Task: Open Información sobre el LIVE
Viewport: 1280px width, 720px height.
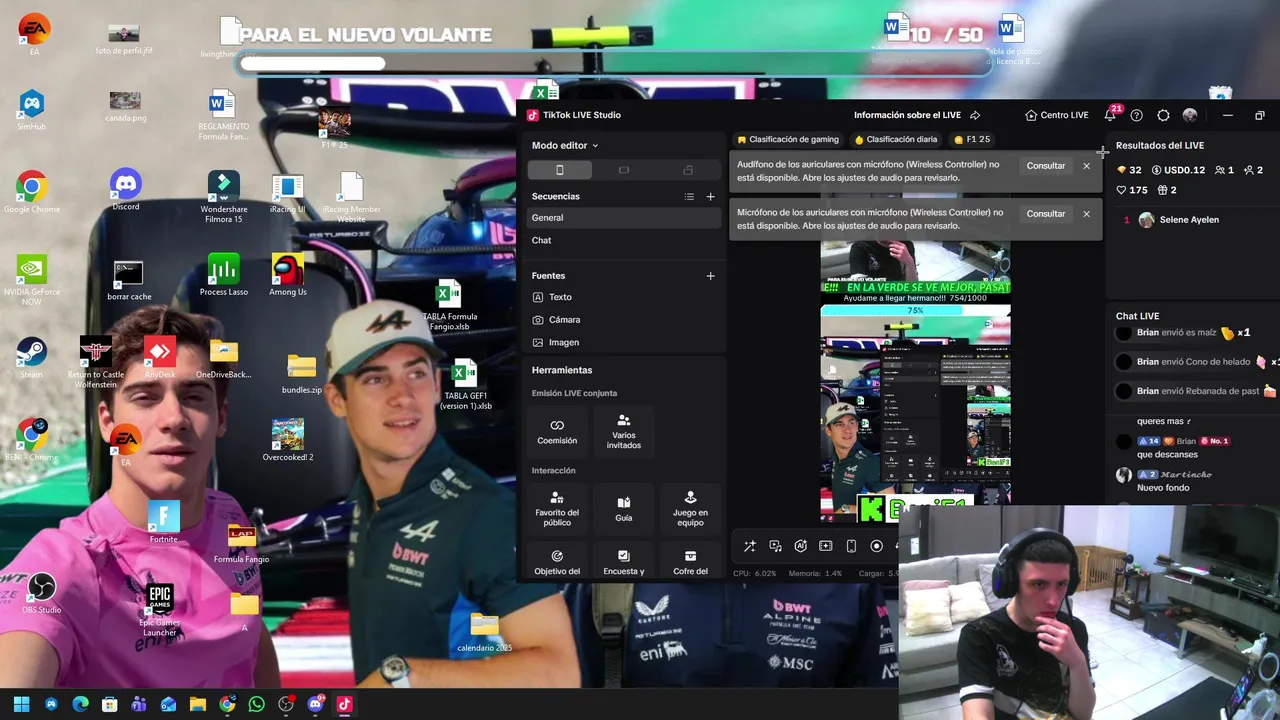Action: 907,115
